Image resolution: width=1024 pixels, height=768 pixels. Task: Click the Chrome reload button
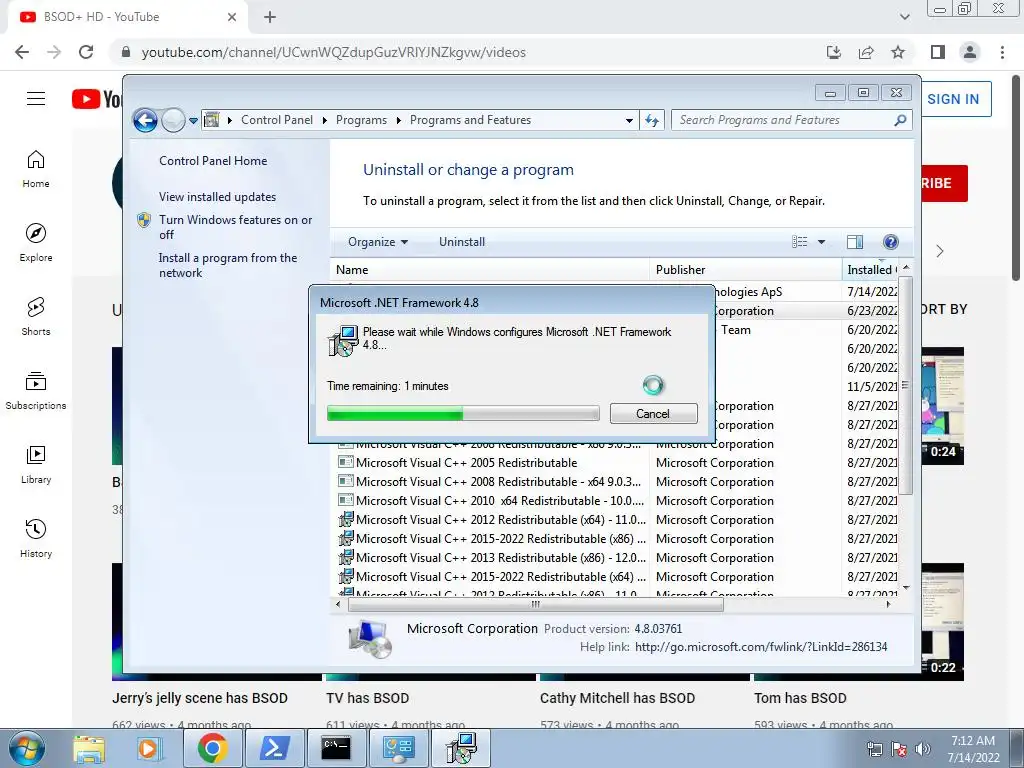[86, 52]
